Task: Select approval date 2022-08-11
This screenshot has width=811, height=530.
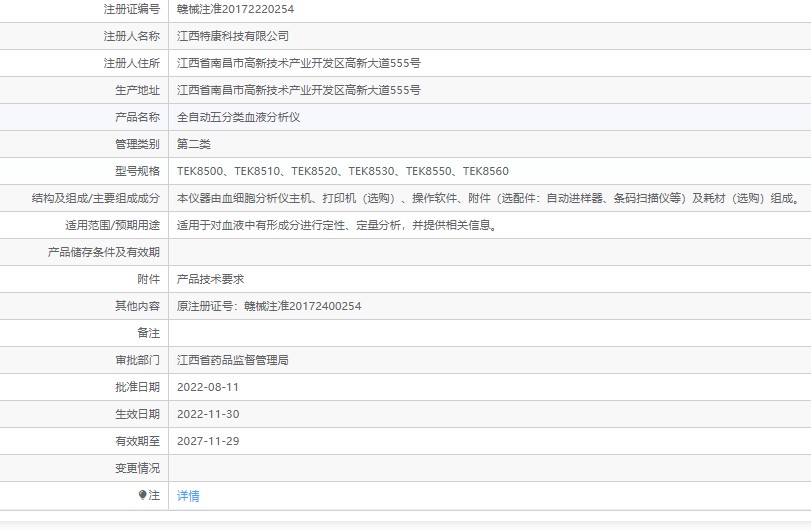Action: 208,387
